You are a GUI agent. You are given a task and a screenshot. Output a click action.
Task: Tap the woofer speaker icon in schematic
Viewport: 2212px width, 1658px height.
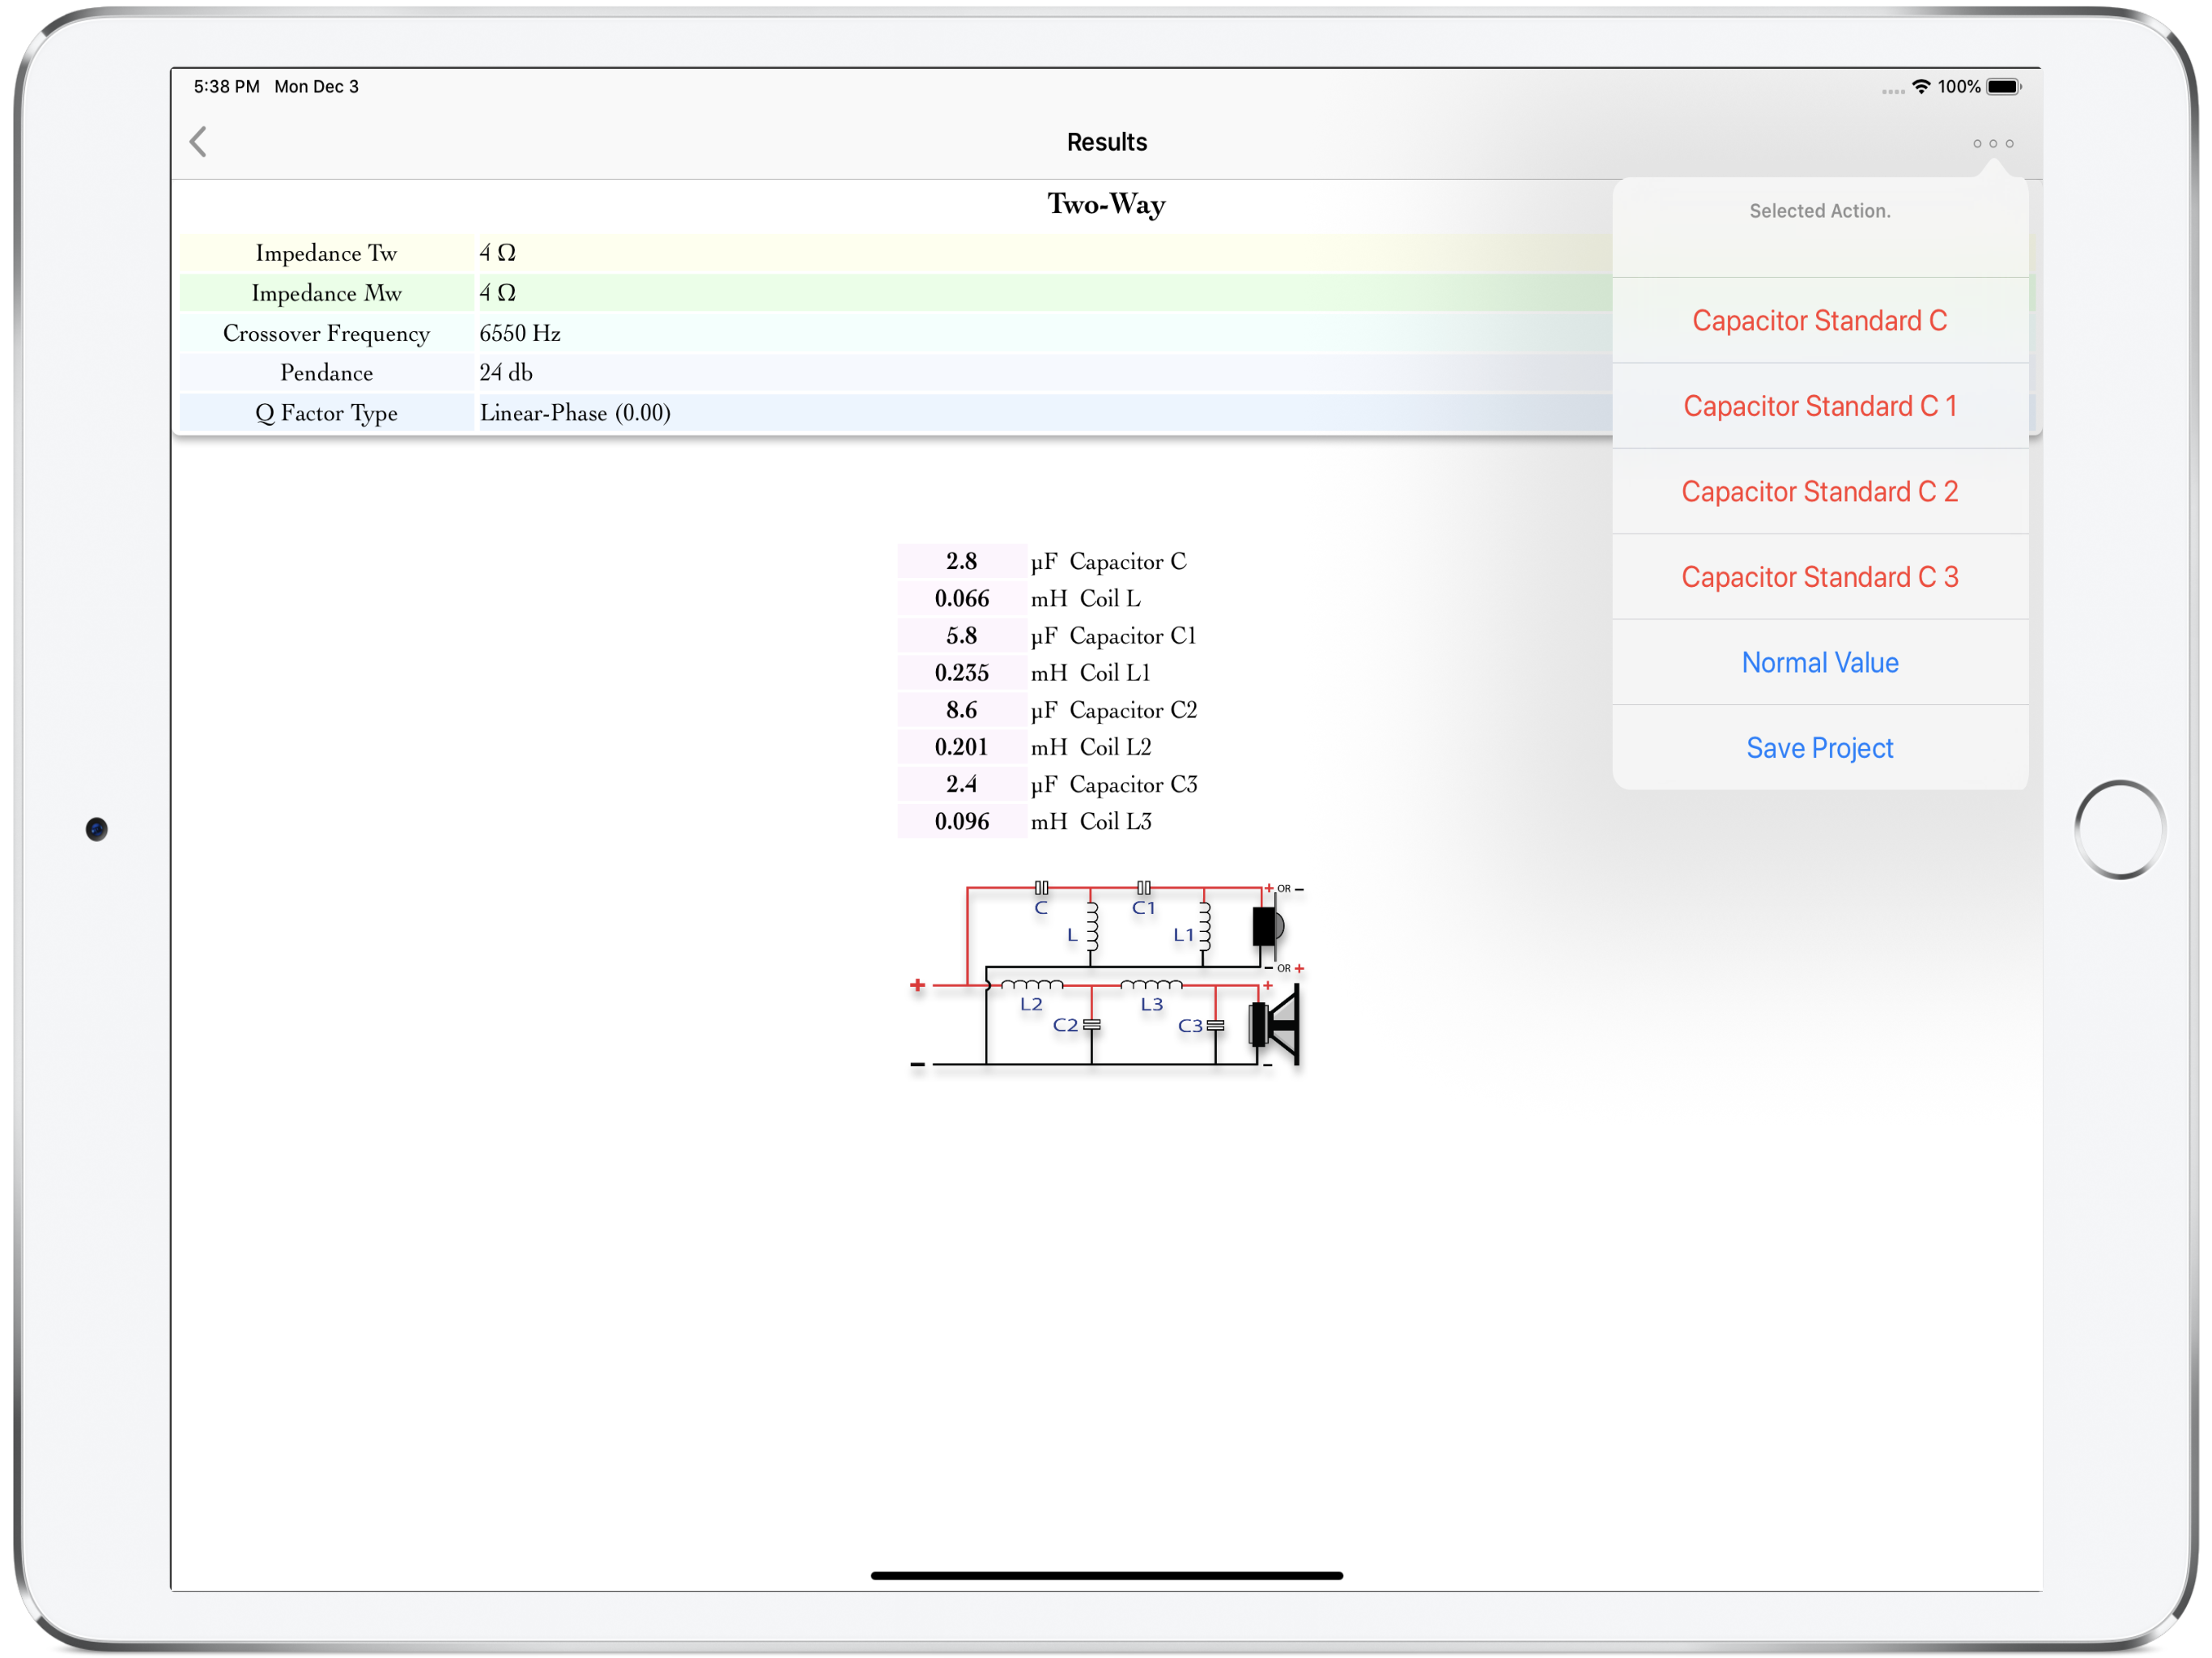click(1275, 1024)
